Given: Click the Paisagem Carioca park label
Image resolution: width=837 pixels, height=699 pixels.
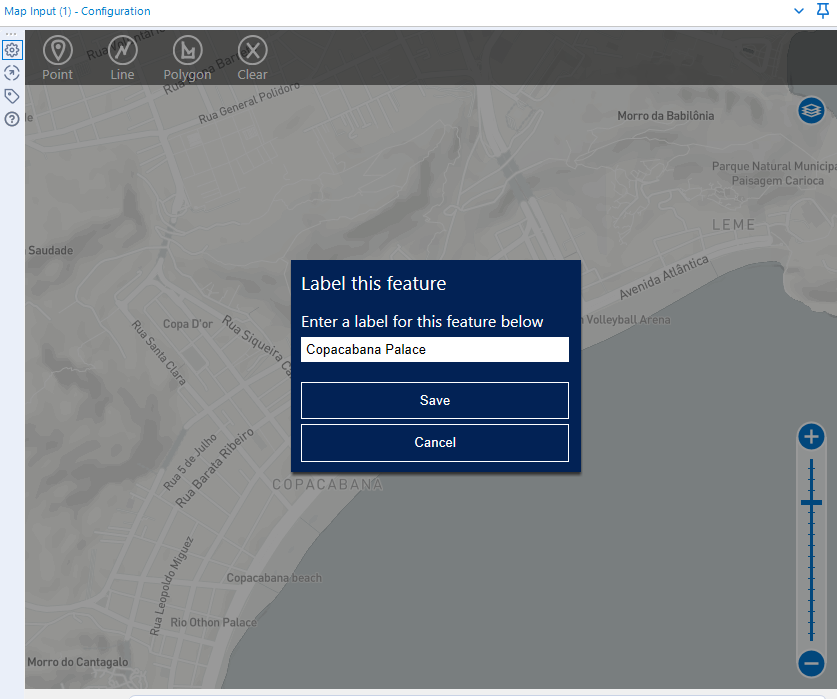Looking at the screenshot, I should [777, 181].
